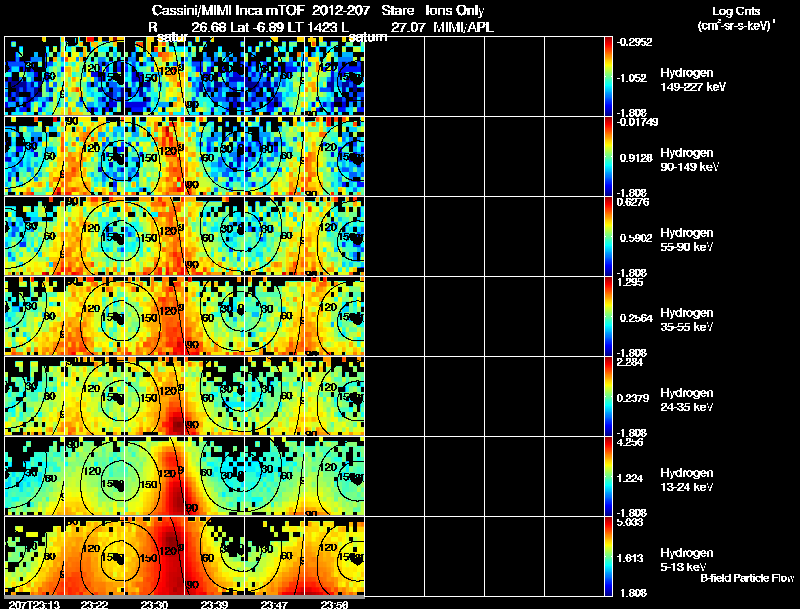Screen dimensions: 800x609
Task: Click the Log Cnts units legend title
Action: point(736,19)
